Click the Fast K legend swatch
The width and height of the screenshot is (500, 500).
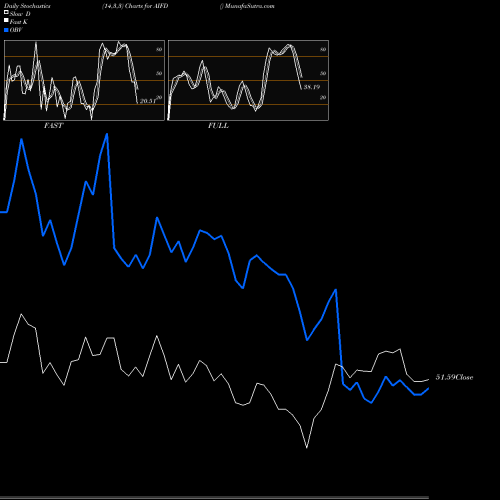click(x=6, y=21)
